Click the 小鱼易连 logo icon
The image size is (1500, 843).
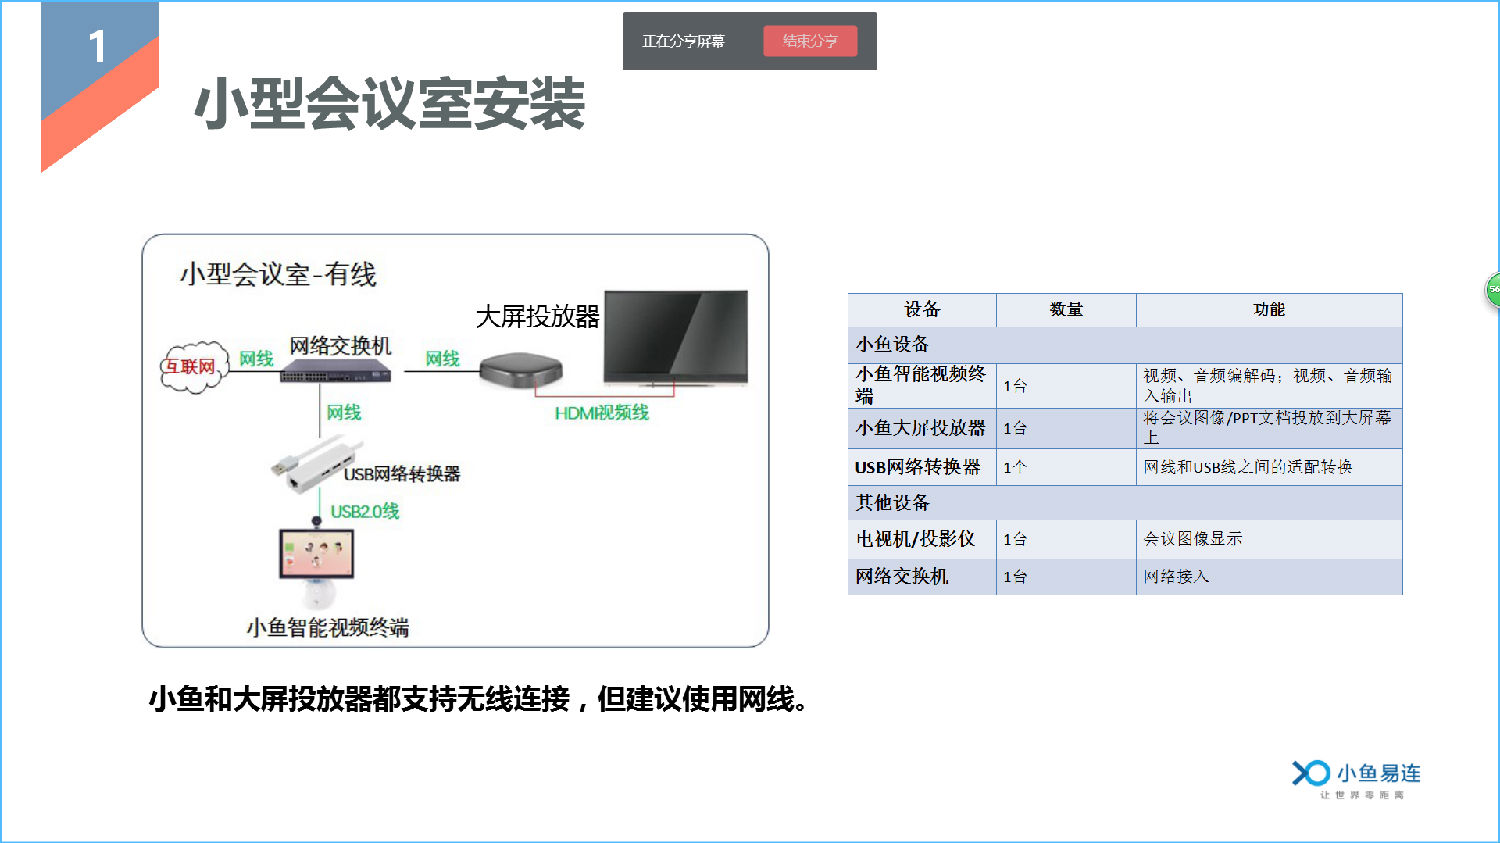(x=1310, y=773)
